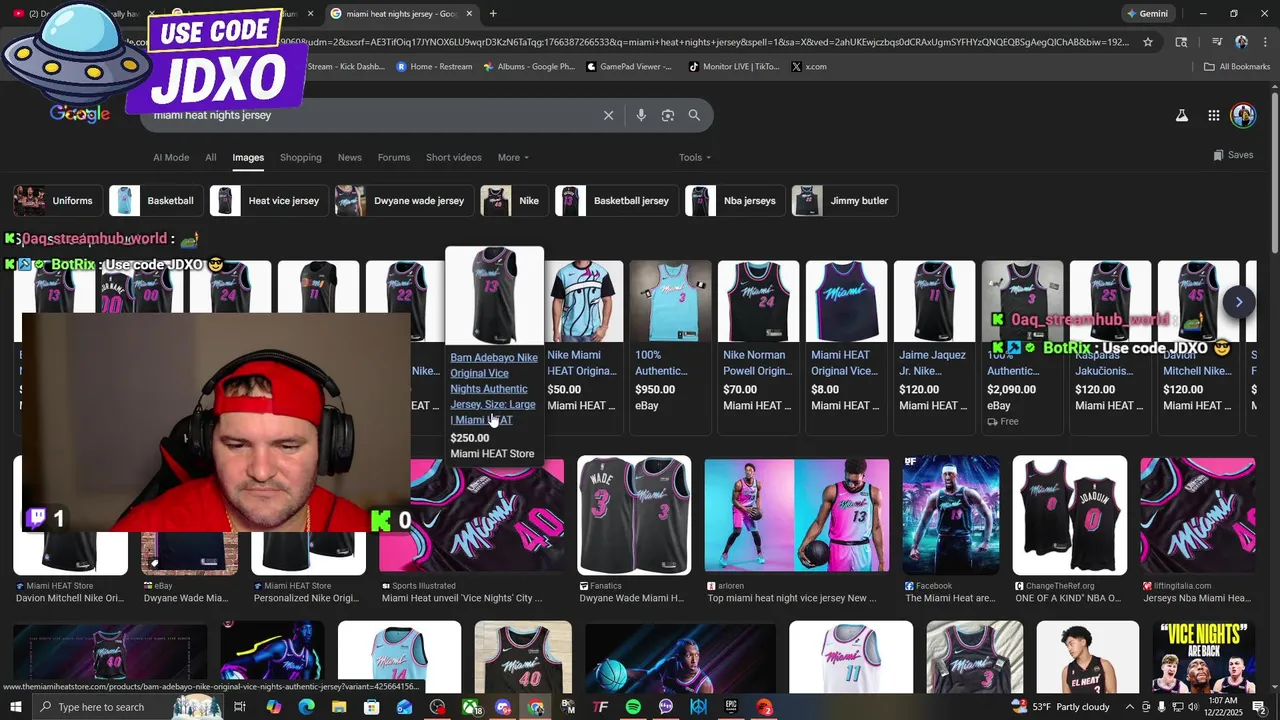
Task: Switch to the All results tab
Action: point(211,157)
